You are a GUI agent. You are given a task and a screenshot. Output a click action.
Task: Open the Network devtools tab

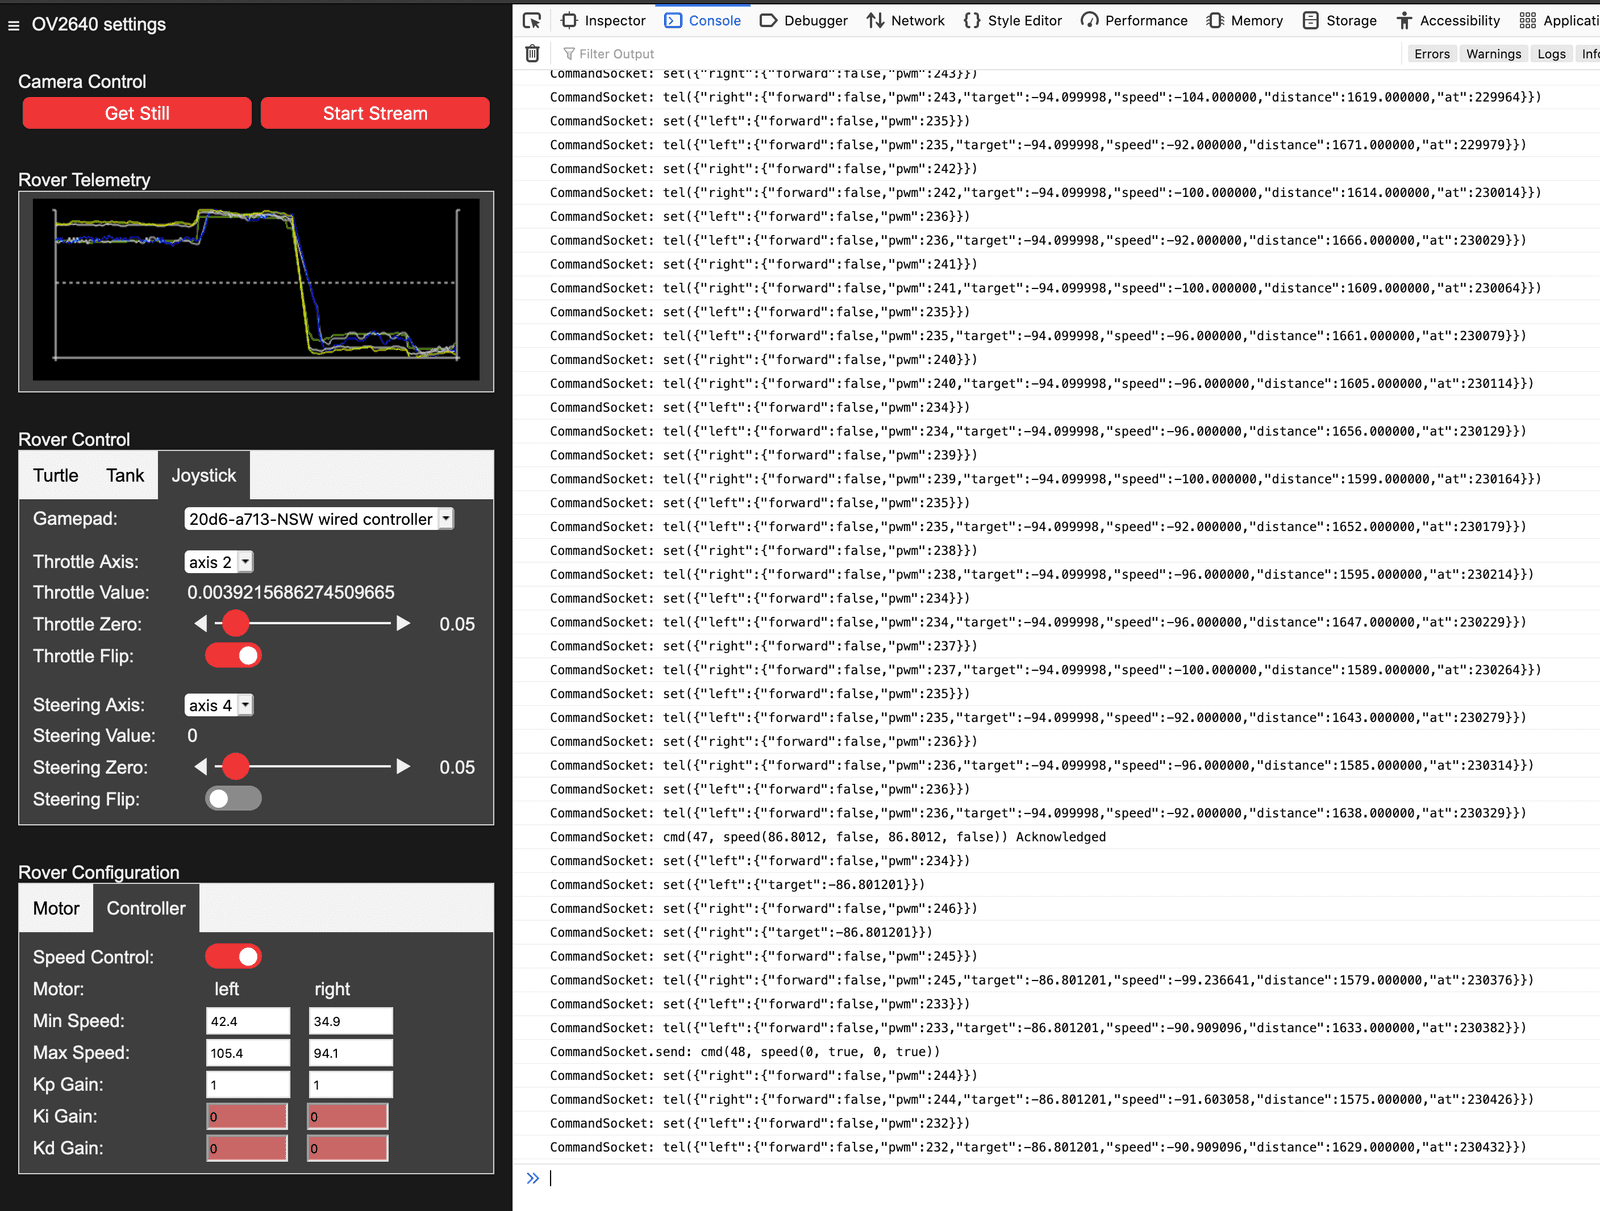[x=906, y=20]
